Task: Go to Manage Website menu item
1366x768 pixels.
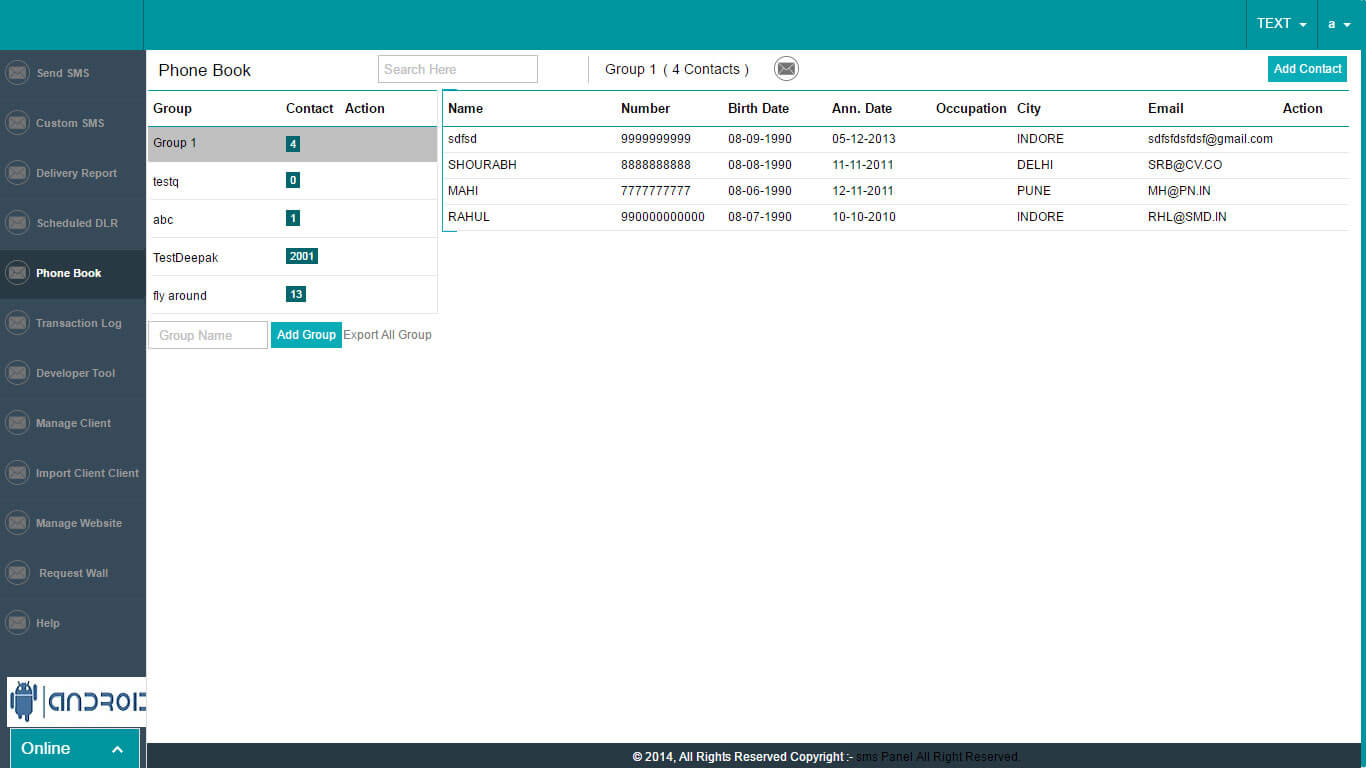Action: tap(78, 523)
